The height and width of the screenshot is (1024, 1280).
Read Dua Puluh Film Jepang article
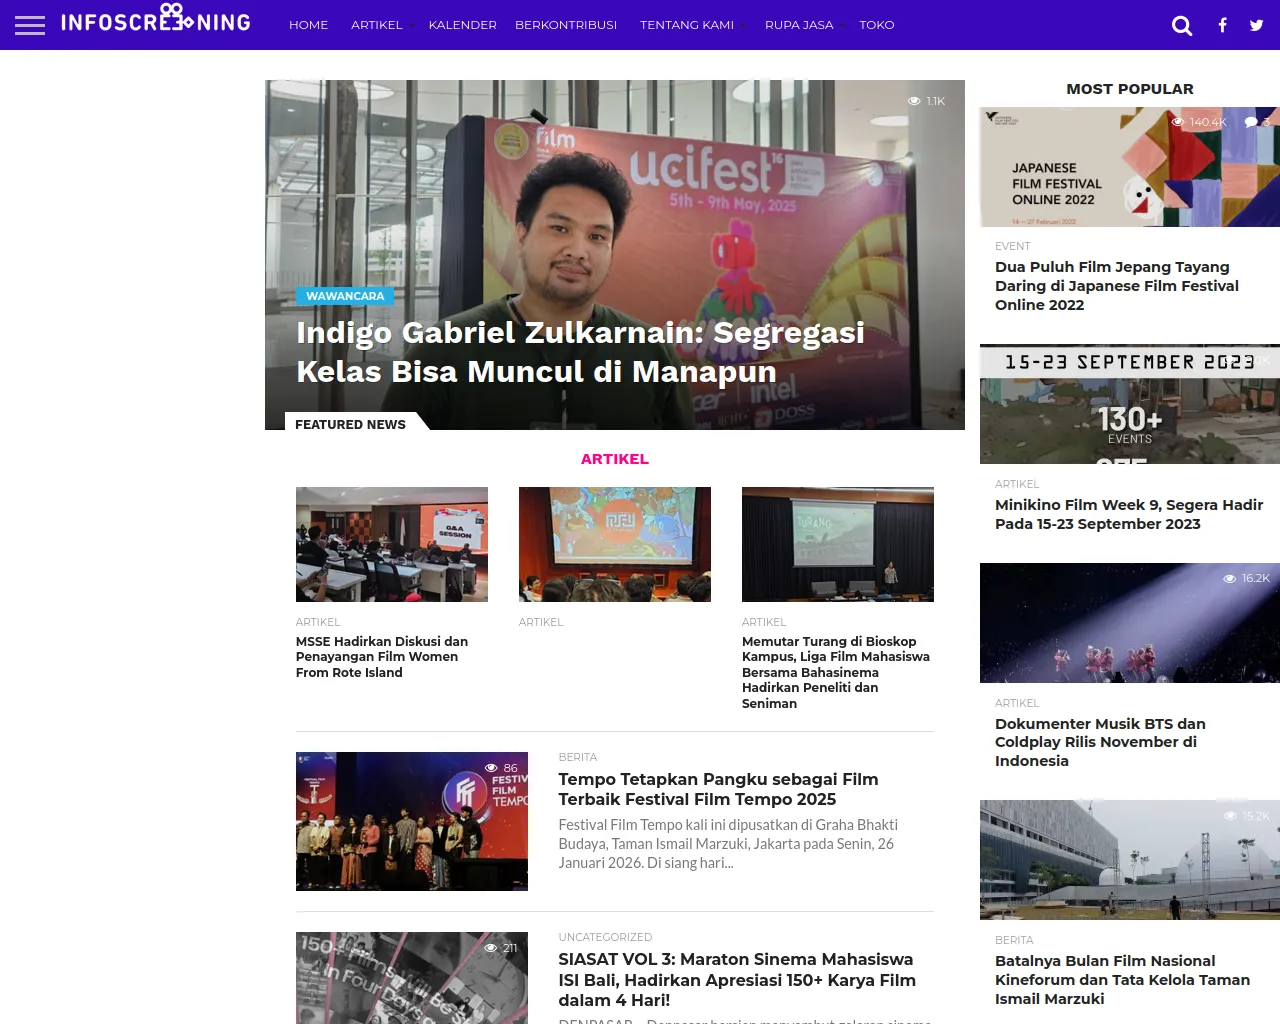(x=1117, y=286)
